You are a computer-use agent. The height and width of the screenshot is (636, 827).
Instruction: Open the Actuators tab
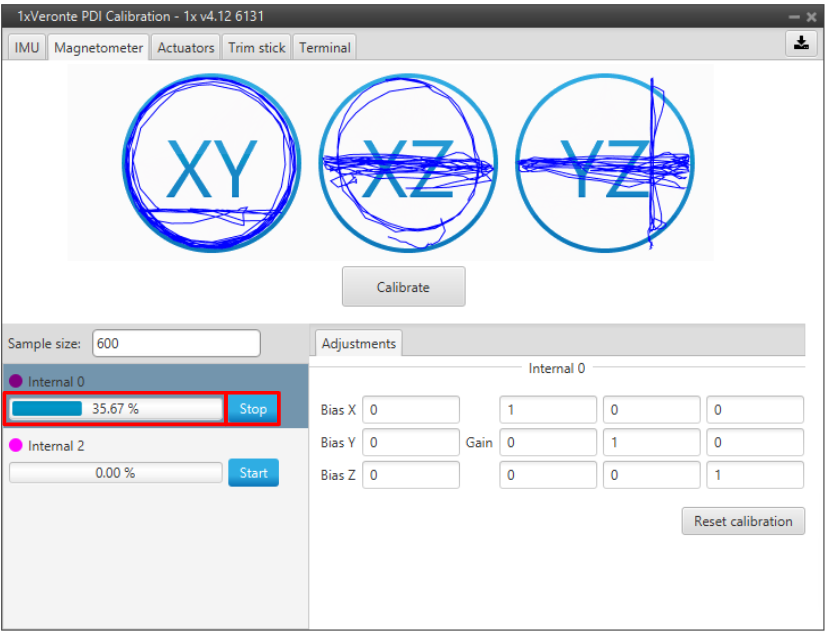[x=186, y=47]
